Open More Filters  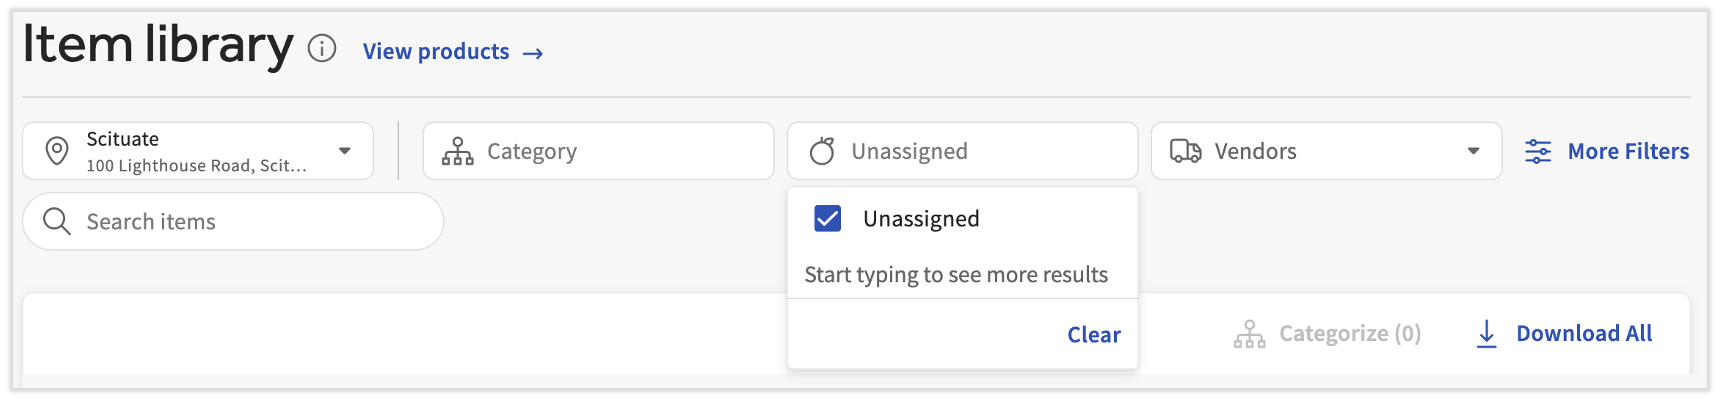[x=1628, y=151]
